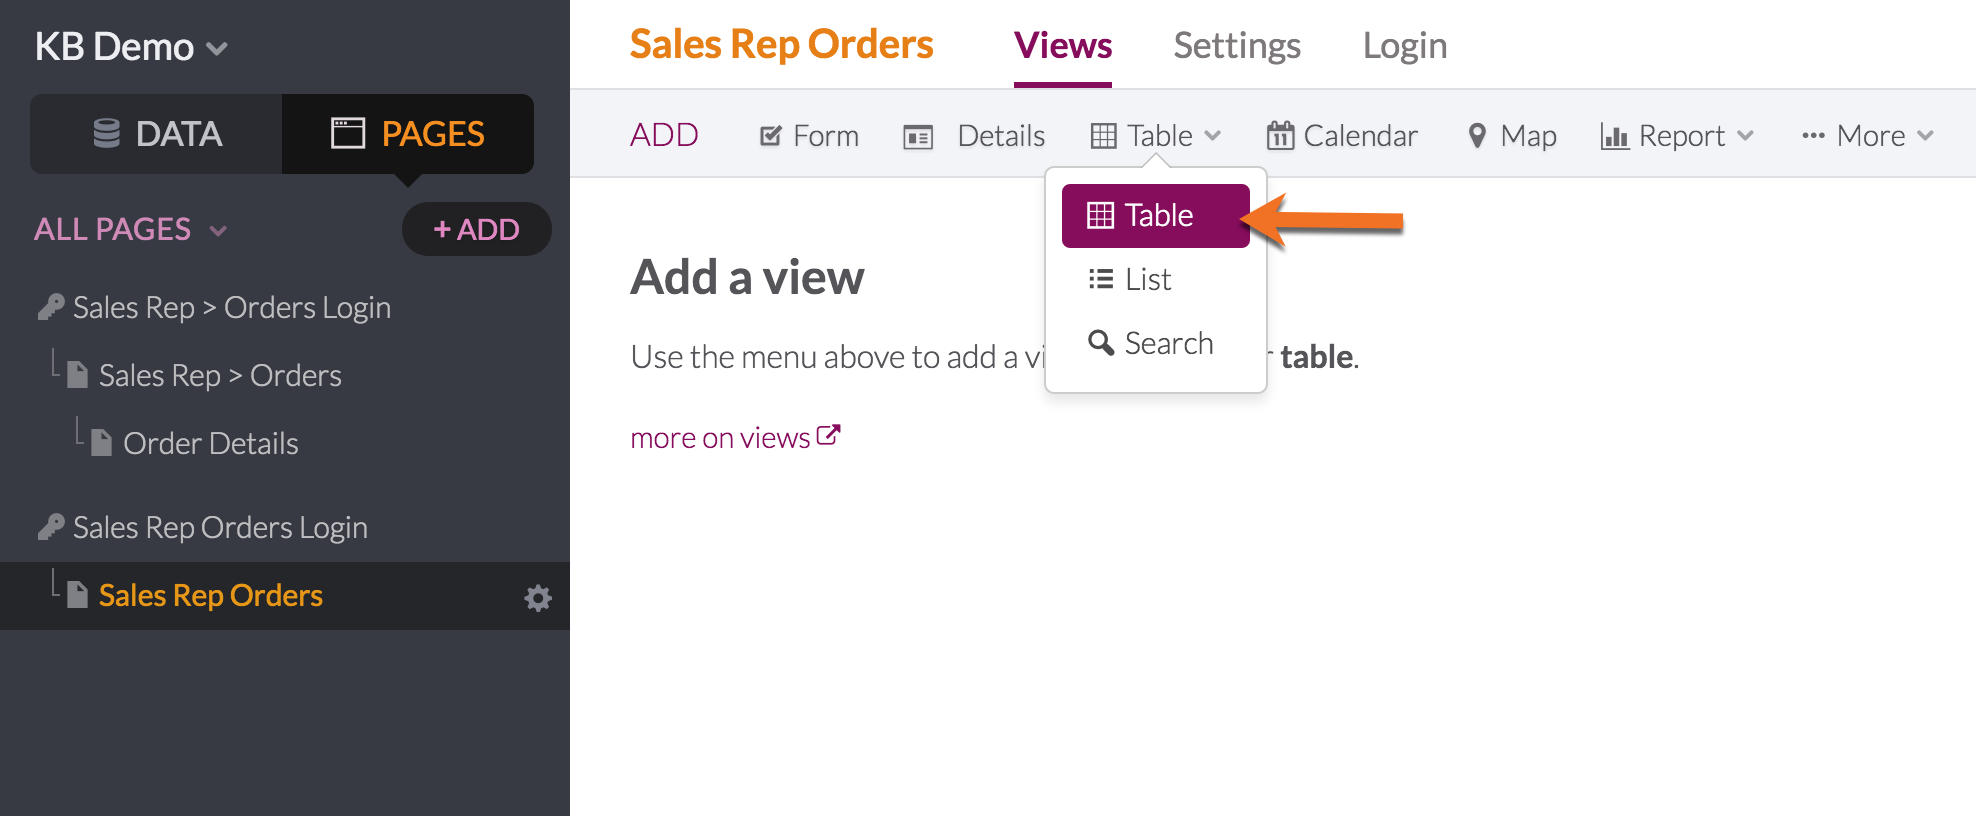
Task: Choose Table from the dropdown menu
Action: click(x=1155, y=216)
